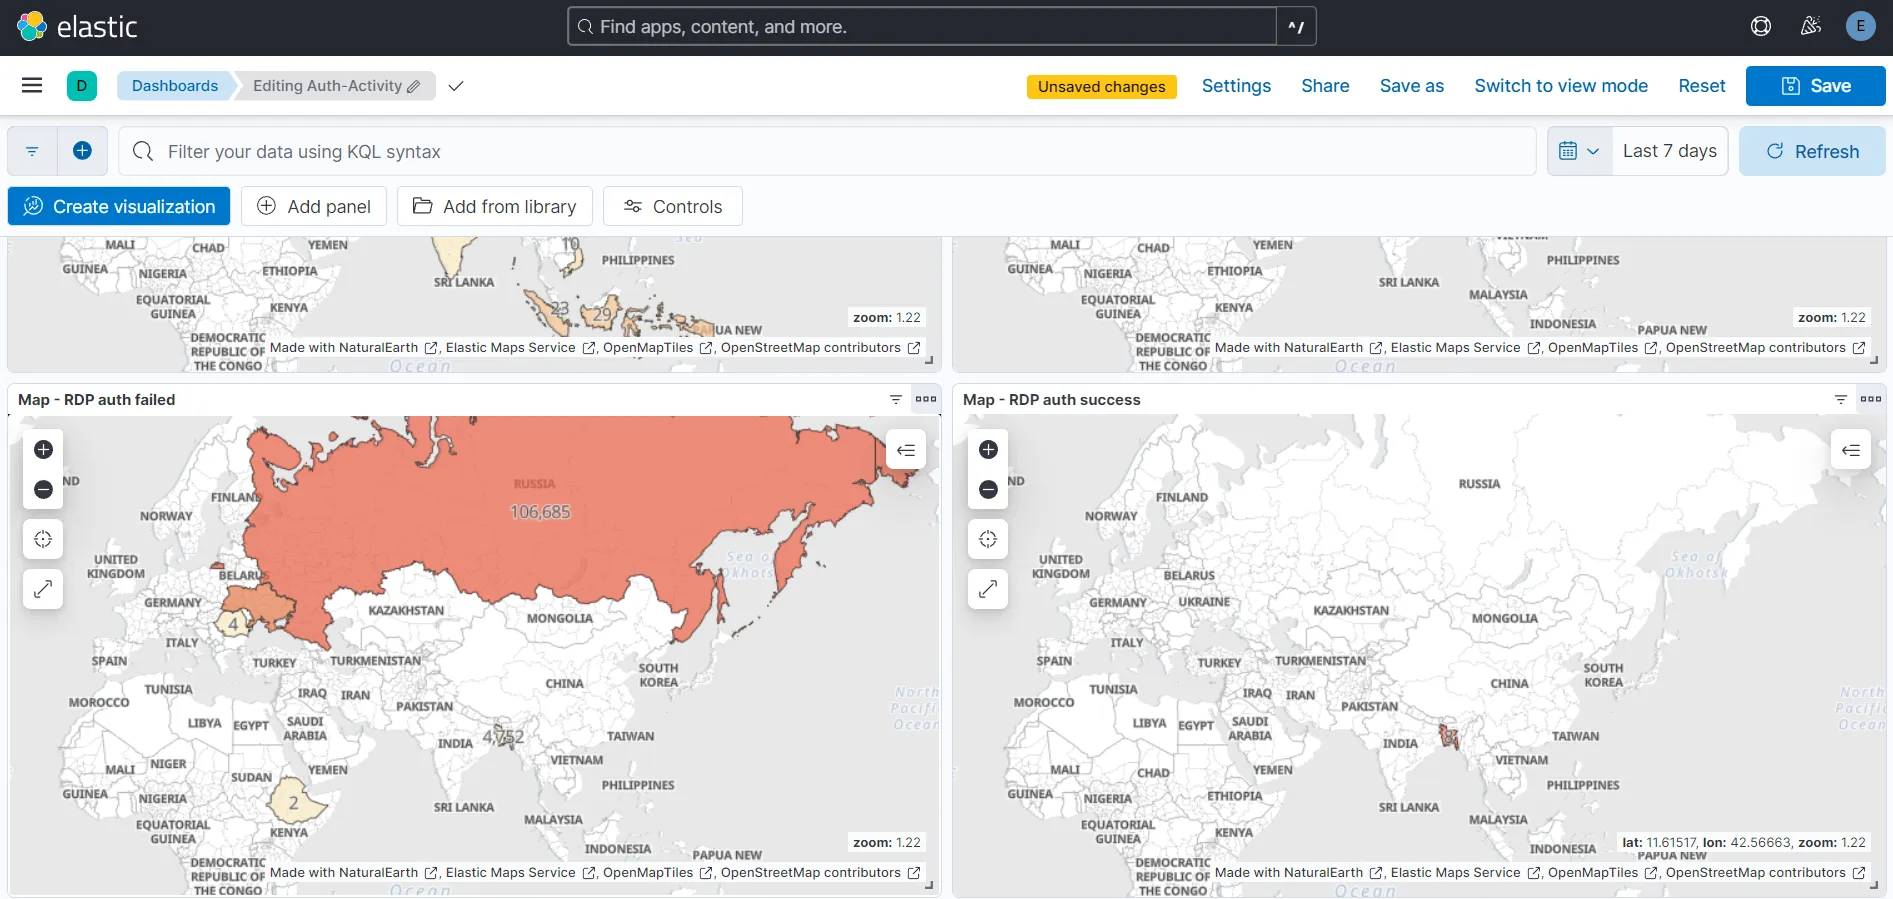Click the help lifebuoy icon in header
Viewport: 1893px width, 899px height.
click(x=1761, y=27)
